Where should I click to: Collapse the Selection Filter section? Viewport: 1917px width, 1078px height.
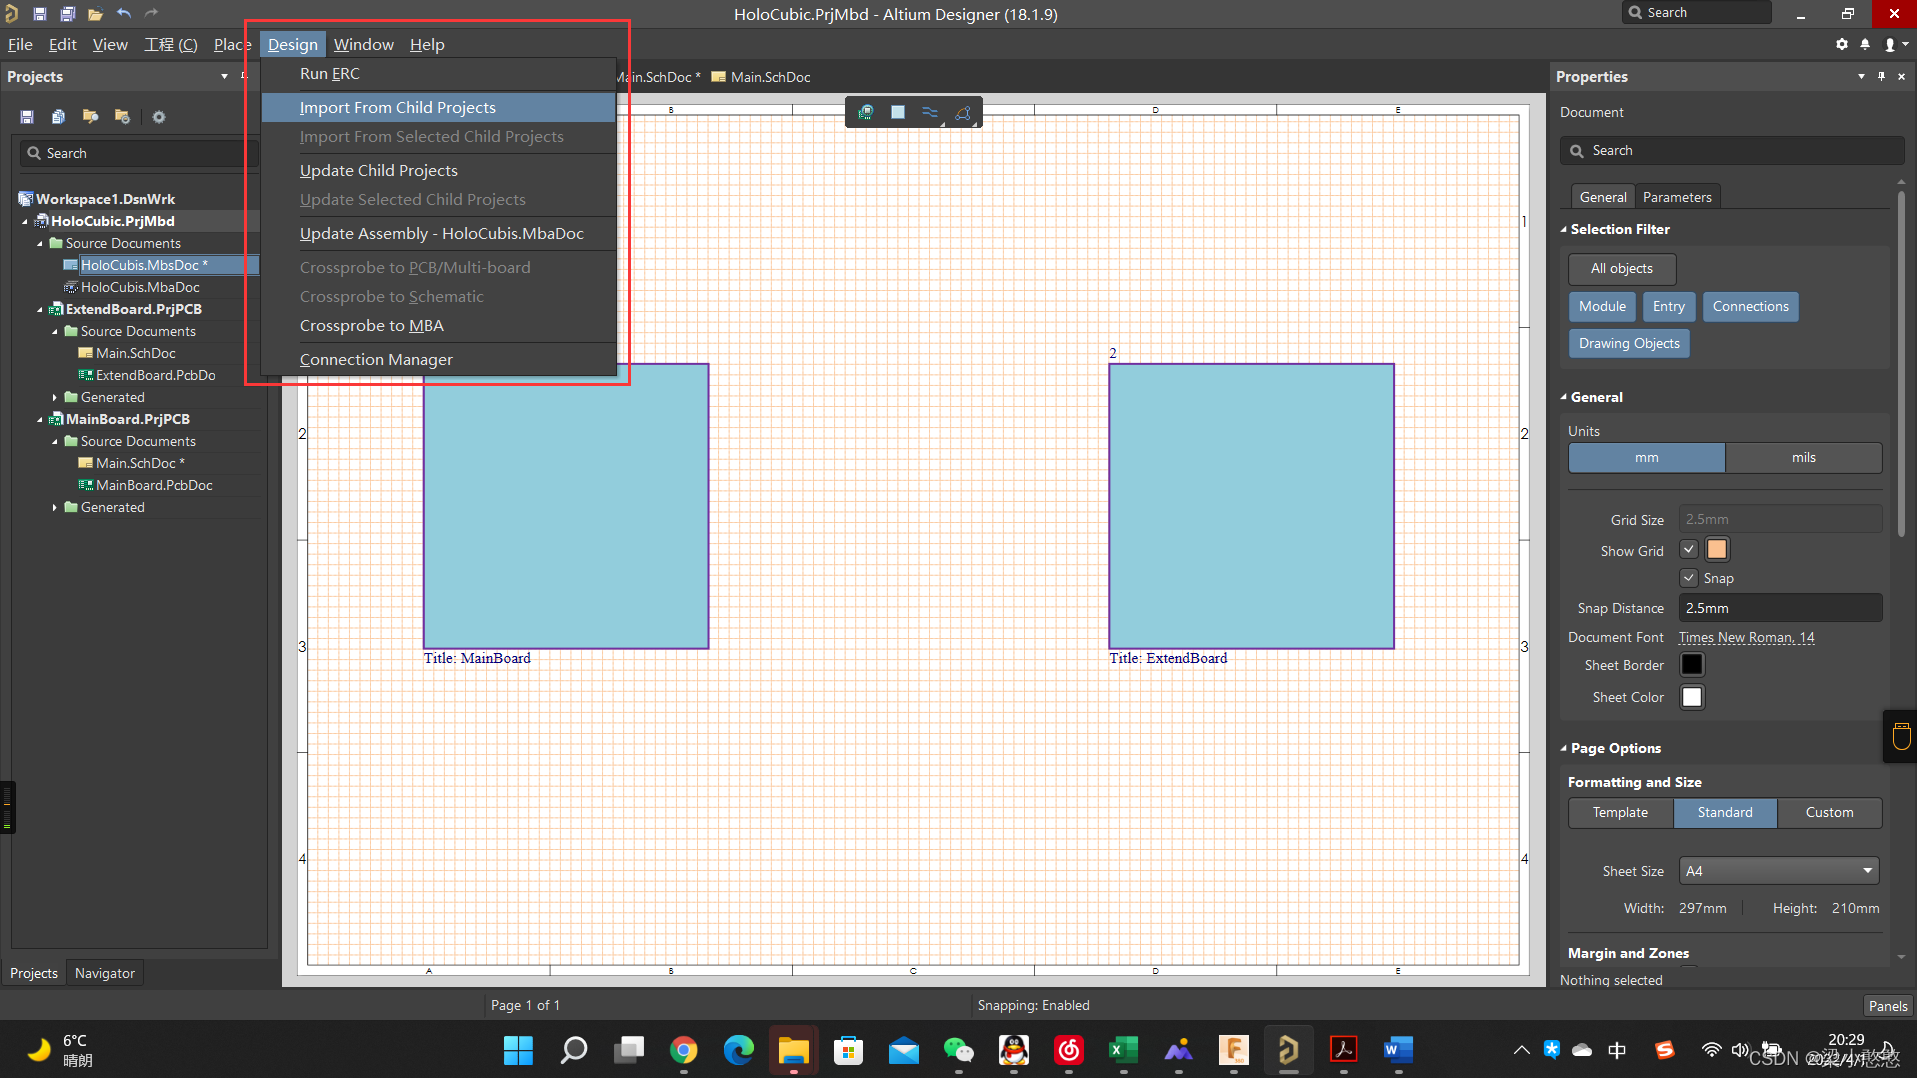click(x=1564, y=229)
